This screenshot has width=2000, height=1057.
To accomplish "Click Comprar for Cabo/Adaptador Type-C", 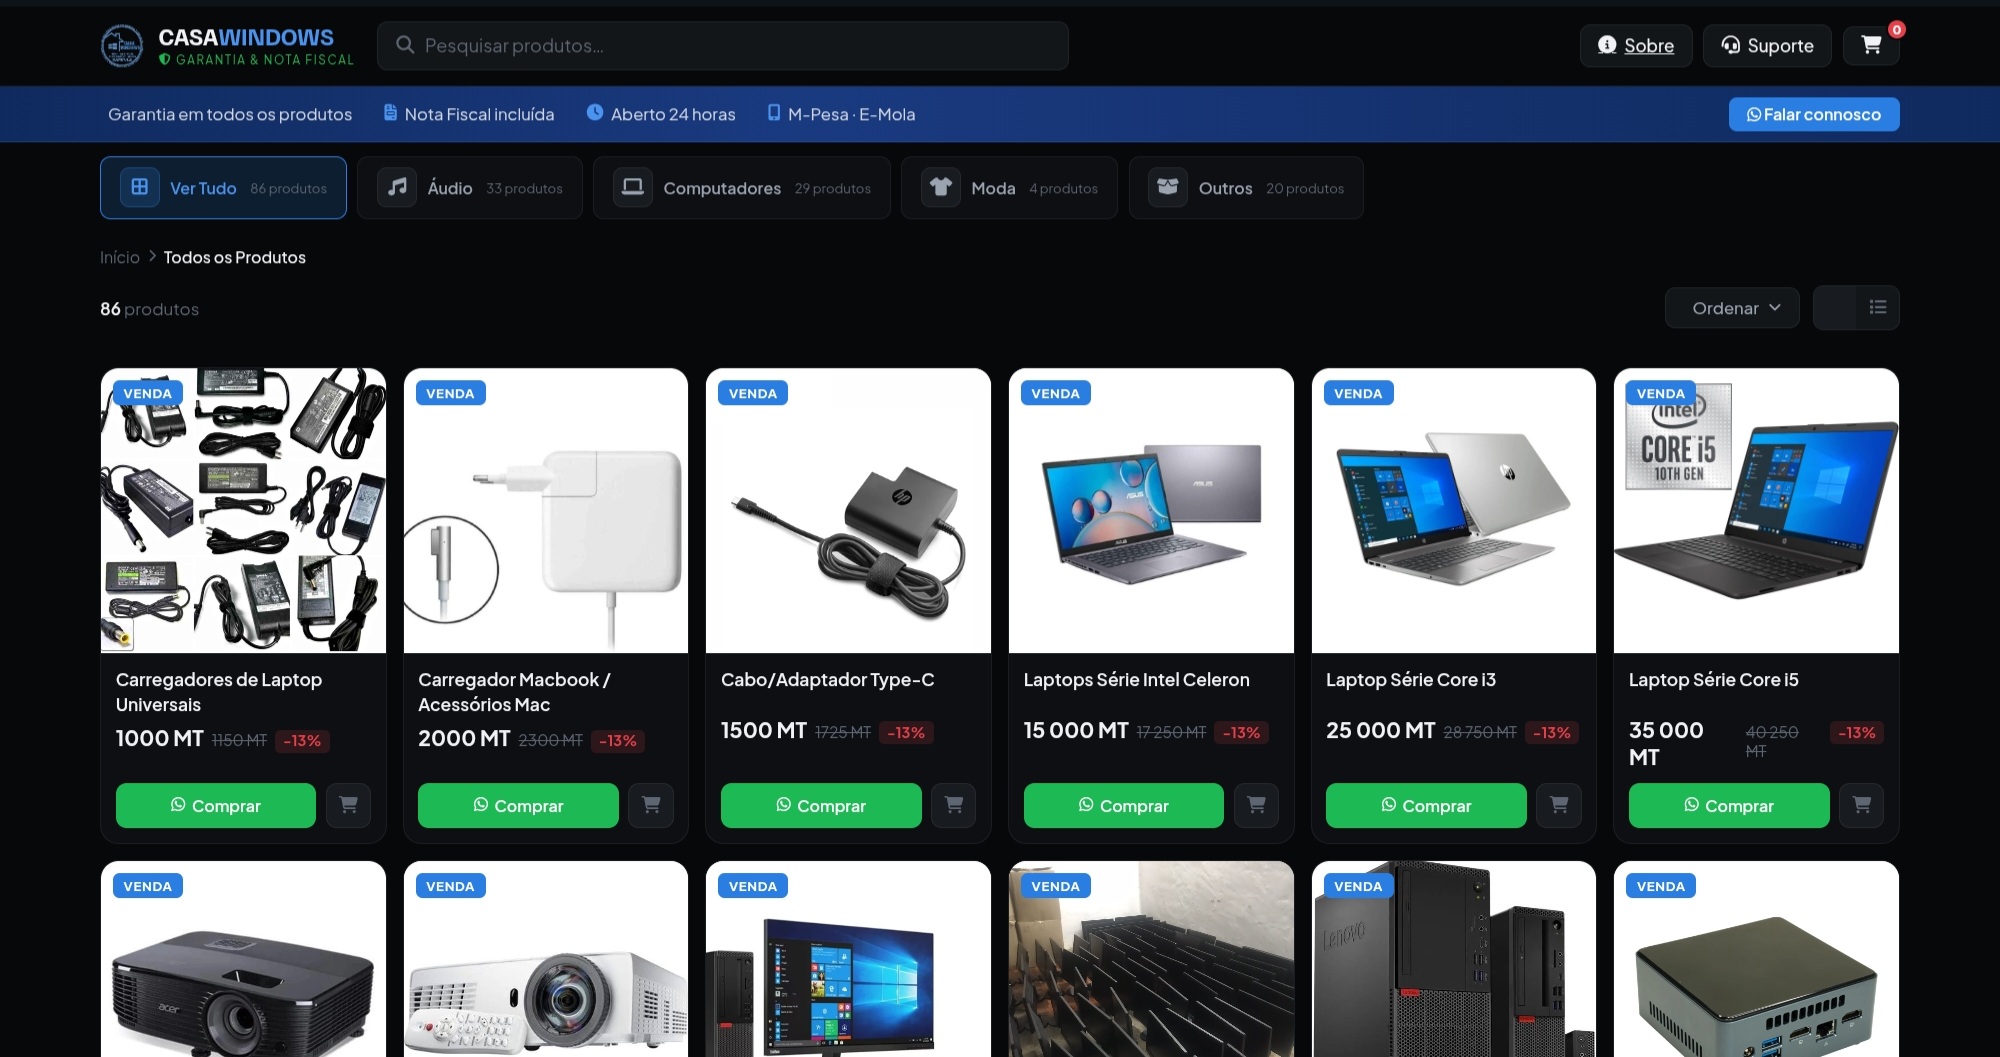I will pos(821,805).
